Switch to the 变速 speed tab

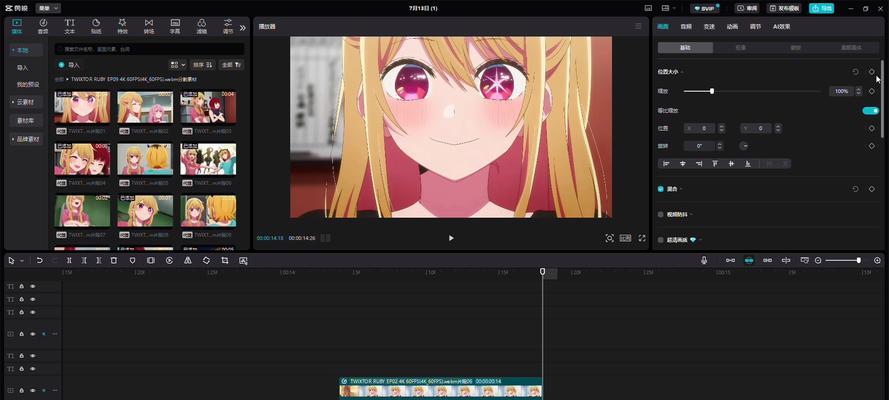(709, 27)
